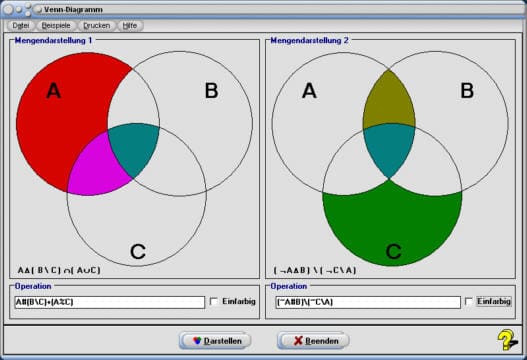Click the teal center region in right diagram
Screen dimensions: 527x360
point(389,148)
